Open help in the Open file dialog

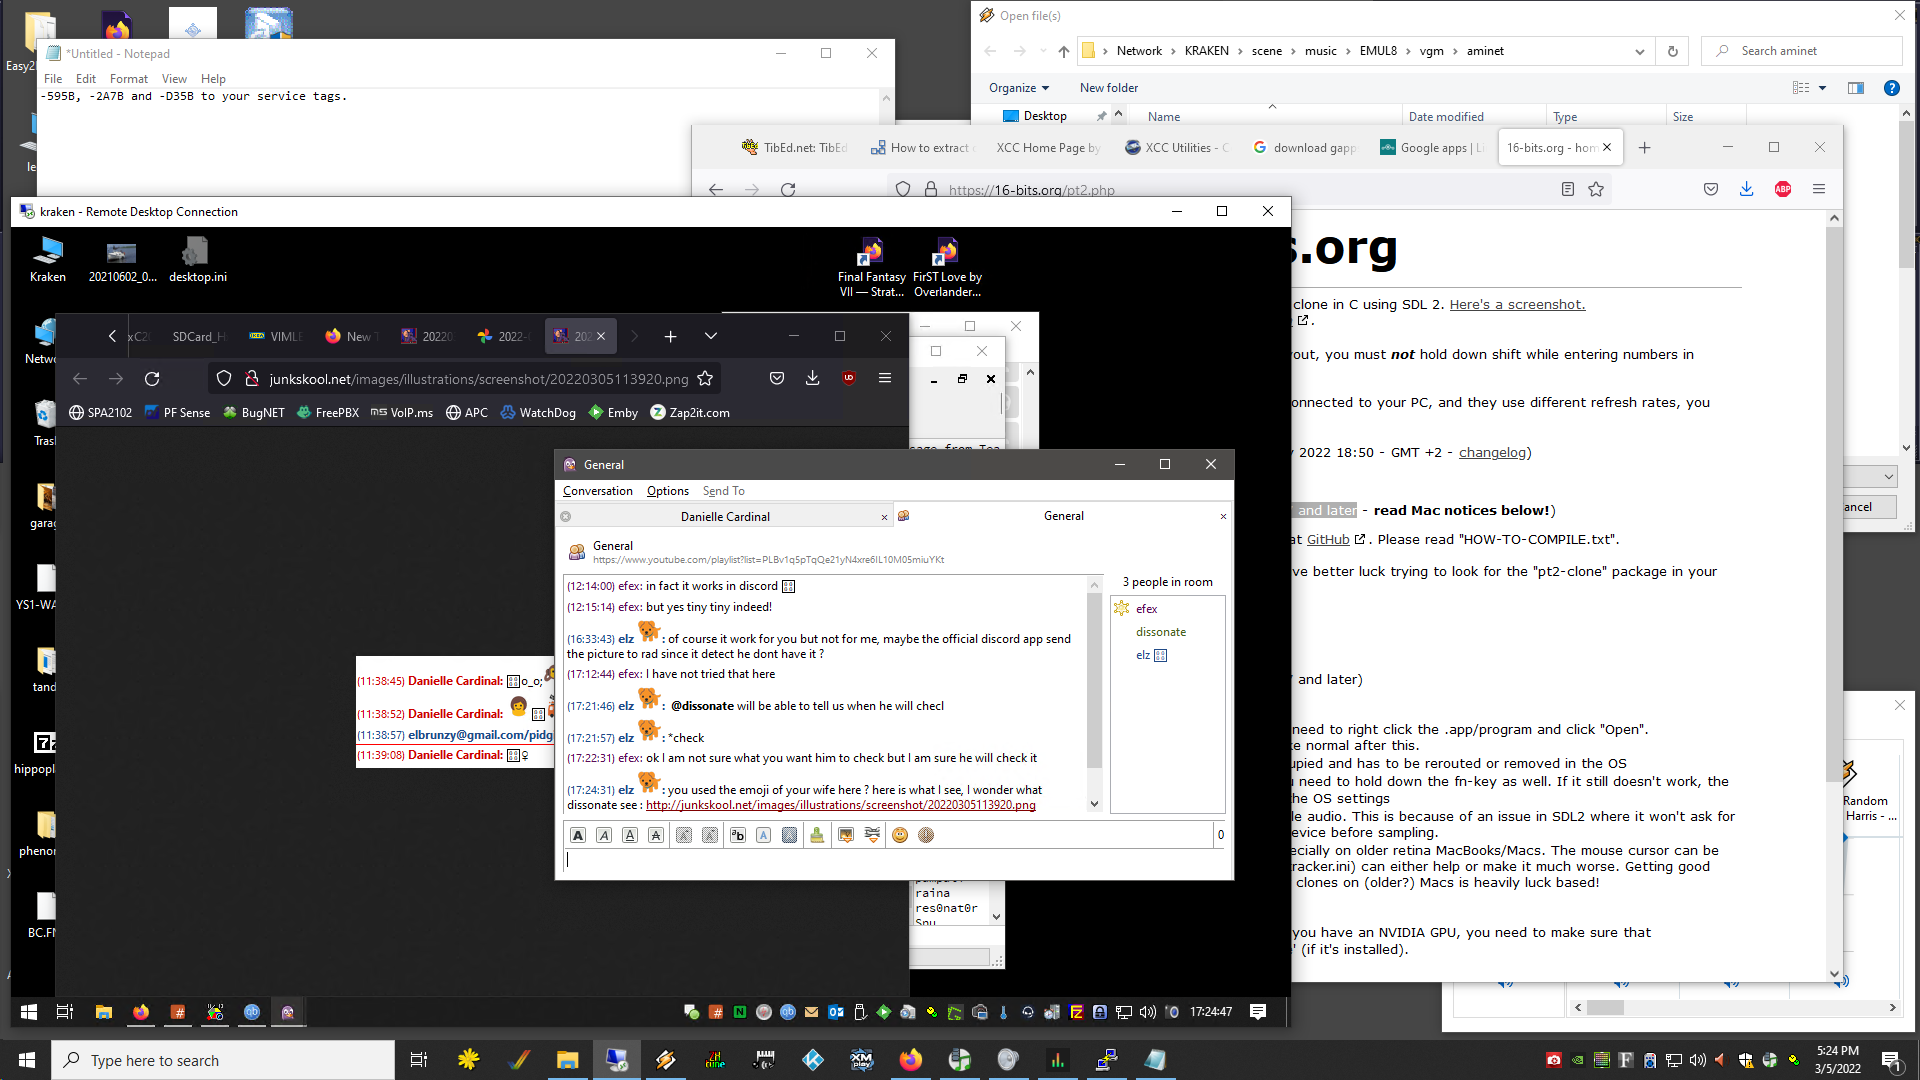(x=1892, y=88)
